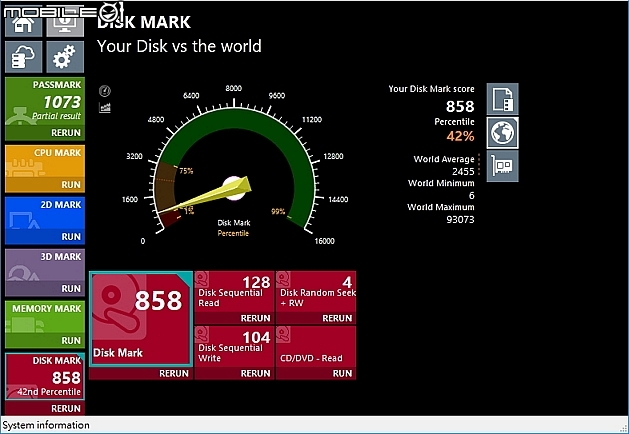Open the CPU Mark tile
This screenshot has height=434, width=629.
pos(45,161)
